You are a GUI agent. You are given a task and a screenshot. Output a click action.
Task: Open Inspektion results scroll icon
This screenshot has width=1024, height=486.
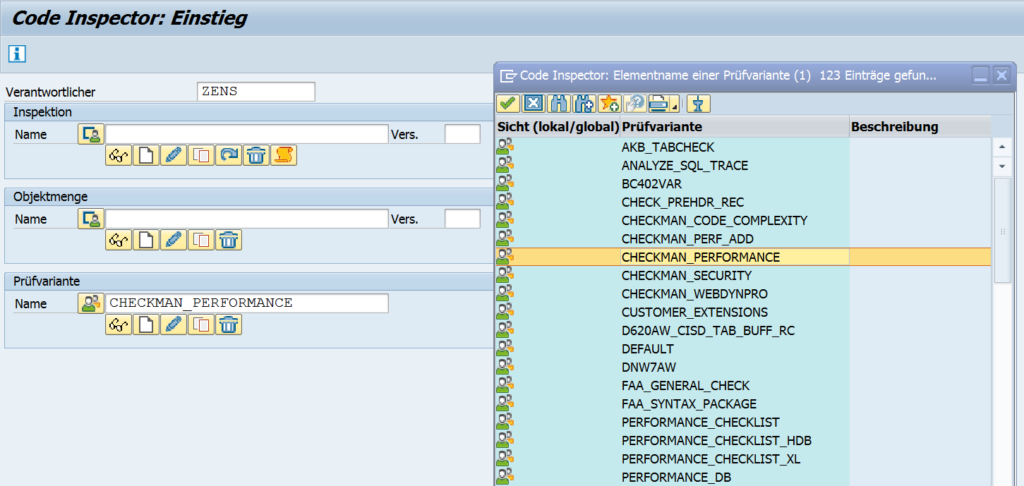(x=284, y=155)
